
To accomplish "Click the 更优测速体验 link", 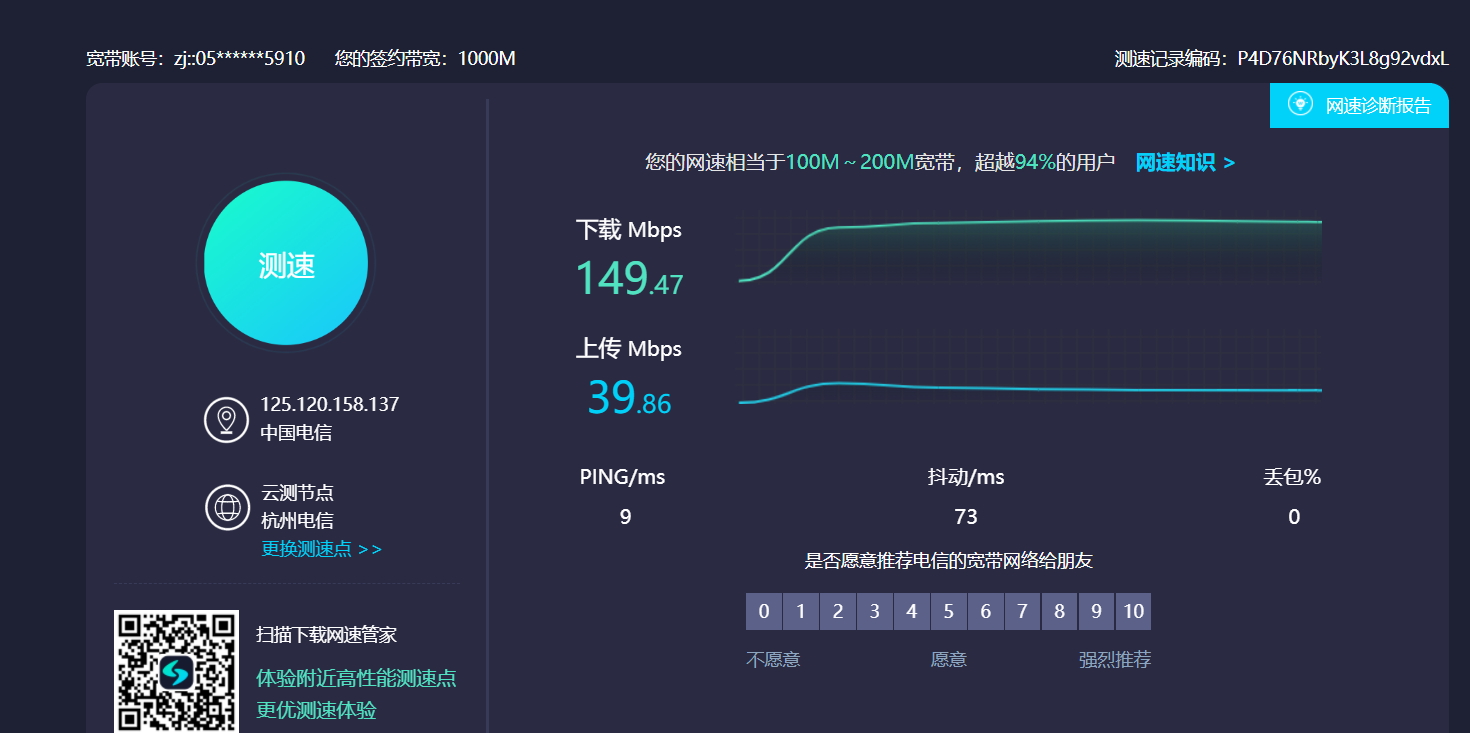I will 316,710.
